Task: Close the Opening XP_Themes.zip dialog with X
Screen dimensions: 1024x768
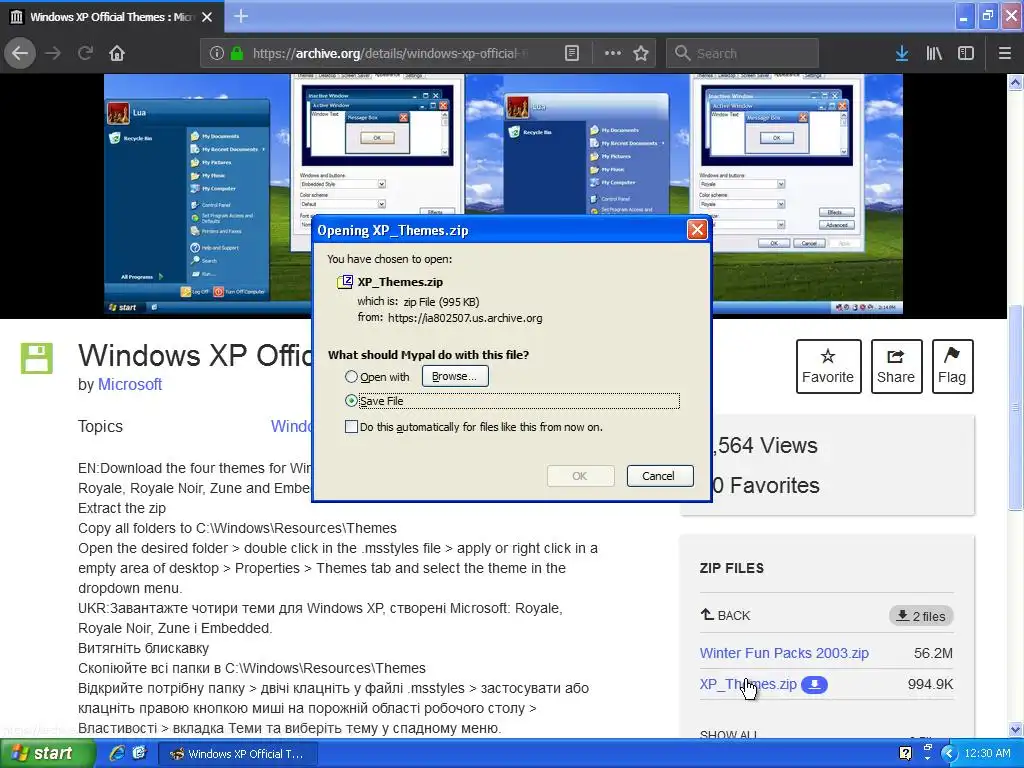Action: [697, 230]
